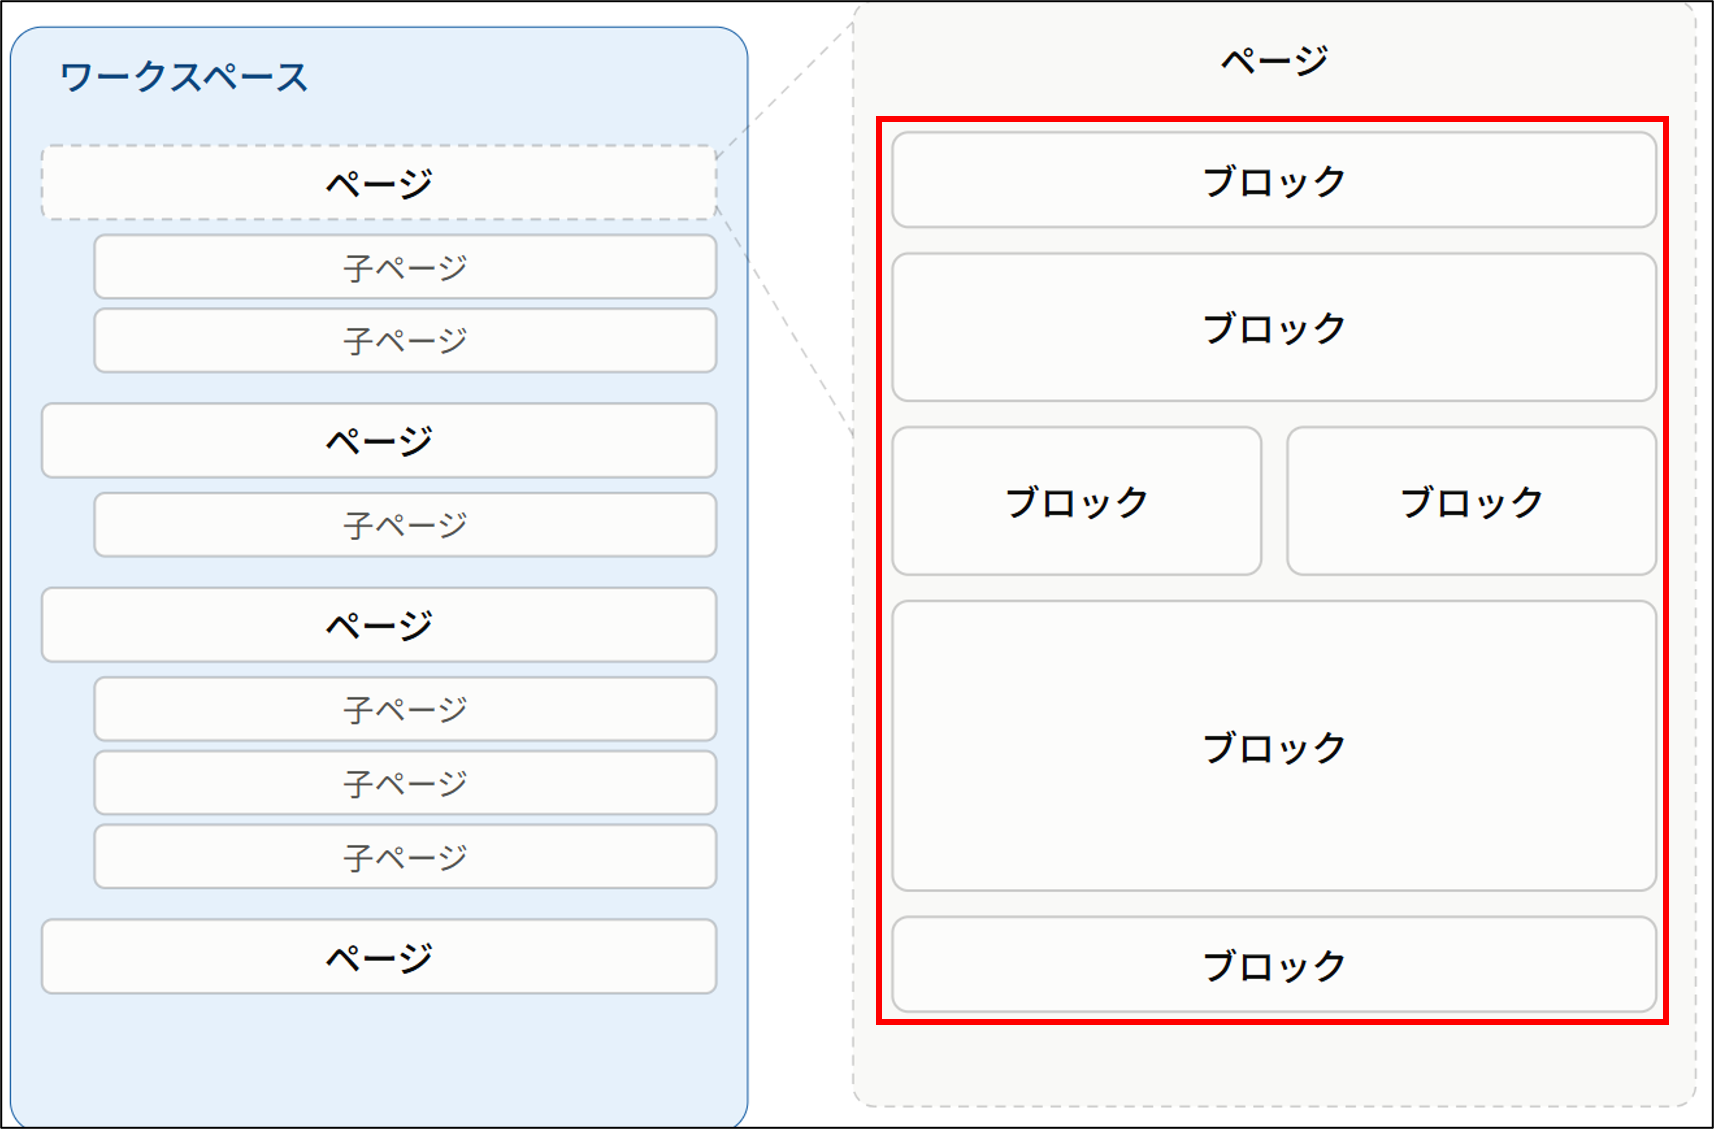Click the left ブロック of the two-column row
The height and width of the screenshot is (1129, 1714).
pyautogui.click(x=1077, y=501)
